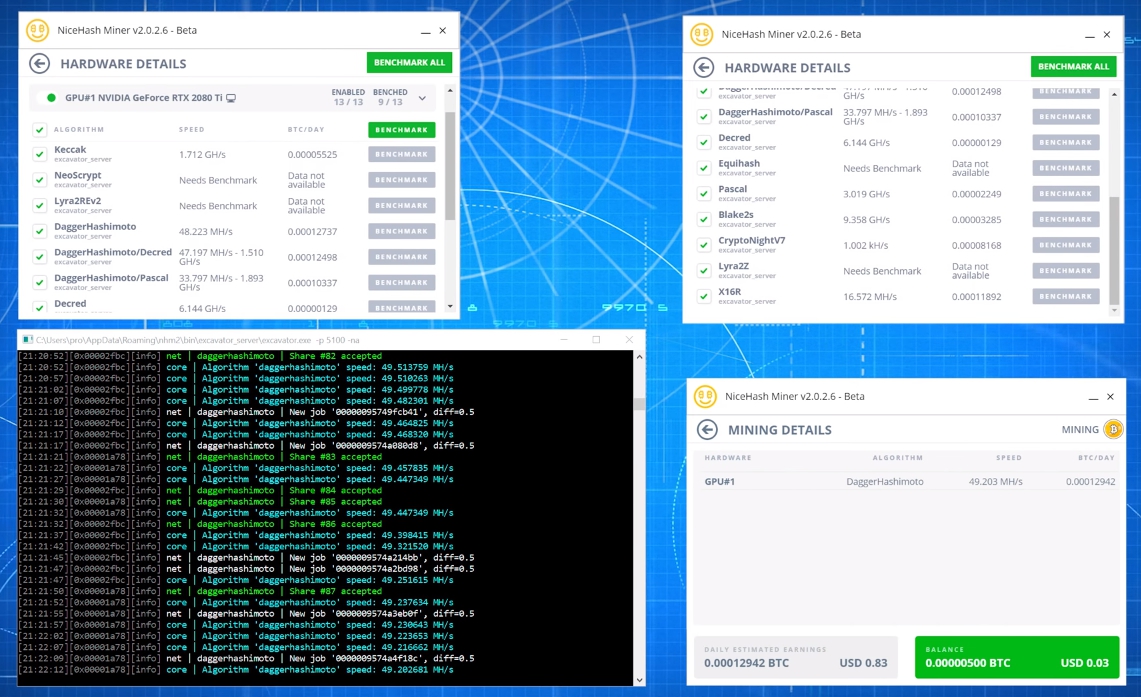The height and width of the screenshot is (697, 1141).
Task: Click scroll up arrow in left hardware list
Action: click(x=450, y=90)
